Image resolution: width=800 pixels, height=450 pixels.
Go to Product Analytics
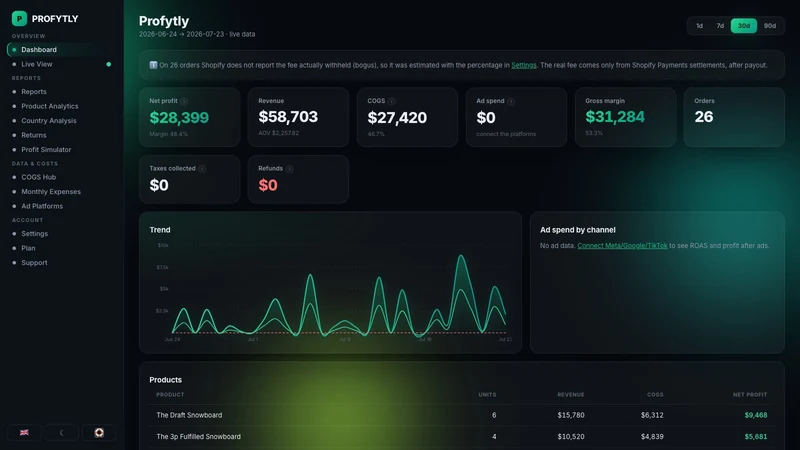point(61,106)
